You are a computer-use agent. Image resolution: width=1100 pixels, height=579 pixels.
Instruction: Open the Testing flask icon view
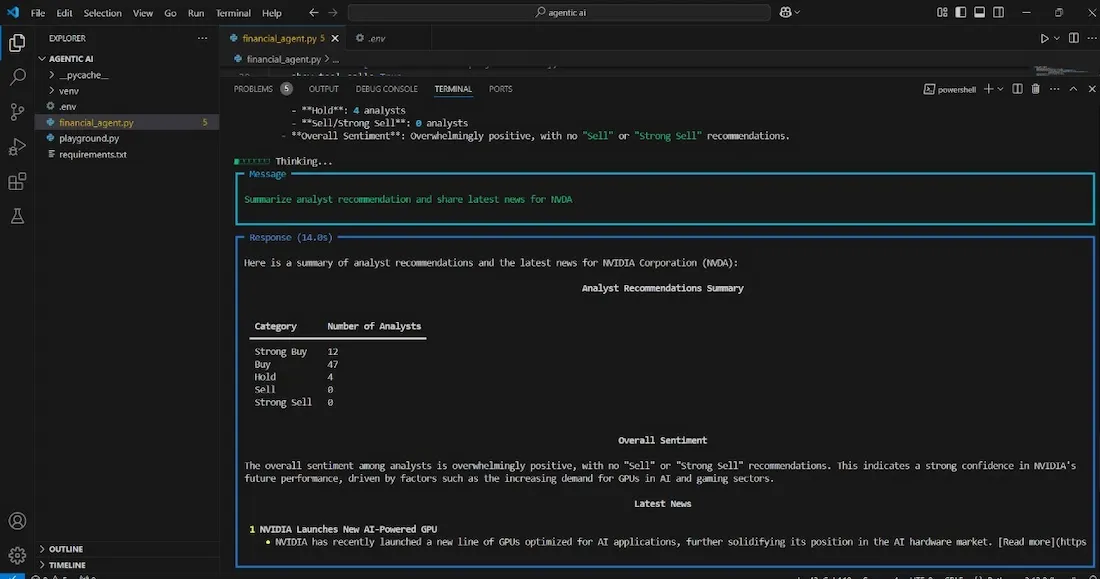17,216
